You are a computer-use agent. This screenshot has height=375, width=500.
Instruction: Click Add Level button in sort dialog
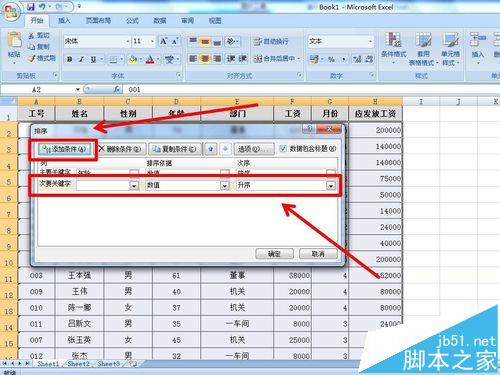[x=64, y=149]
